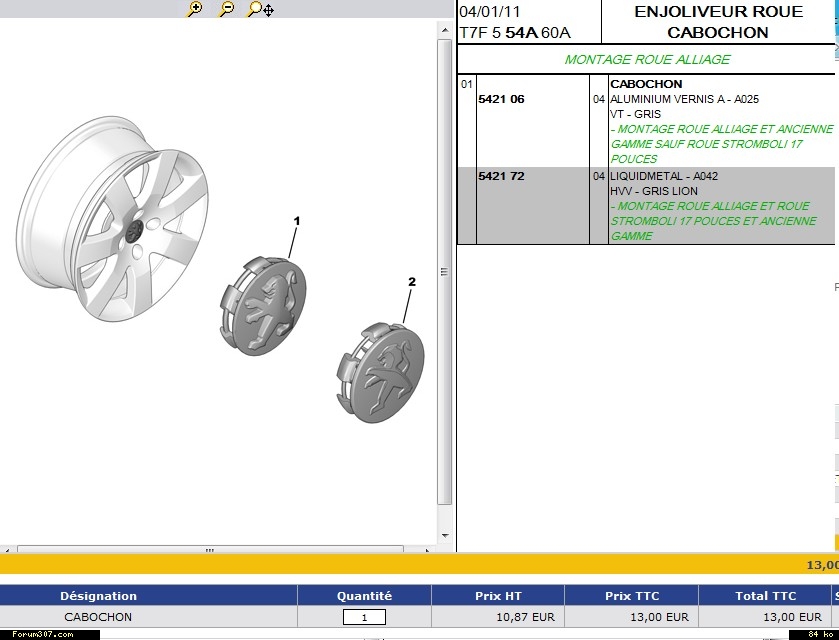Viewport: 839px width, 640px height.
Task: Select part number 5421 72
Action: pos(501,176)
